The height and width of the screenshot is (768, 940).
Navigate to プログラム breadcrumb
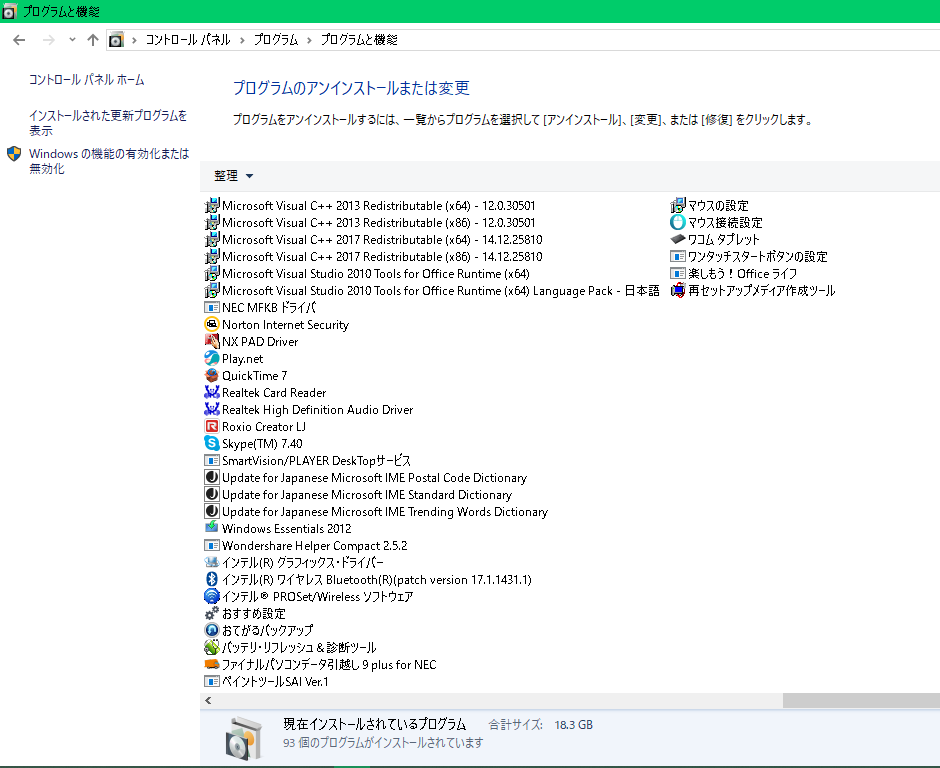[276, 40]
